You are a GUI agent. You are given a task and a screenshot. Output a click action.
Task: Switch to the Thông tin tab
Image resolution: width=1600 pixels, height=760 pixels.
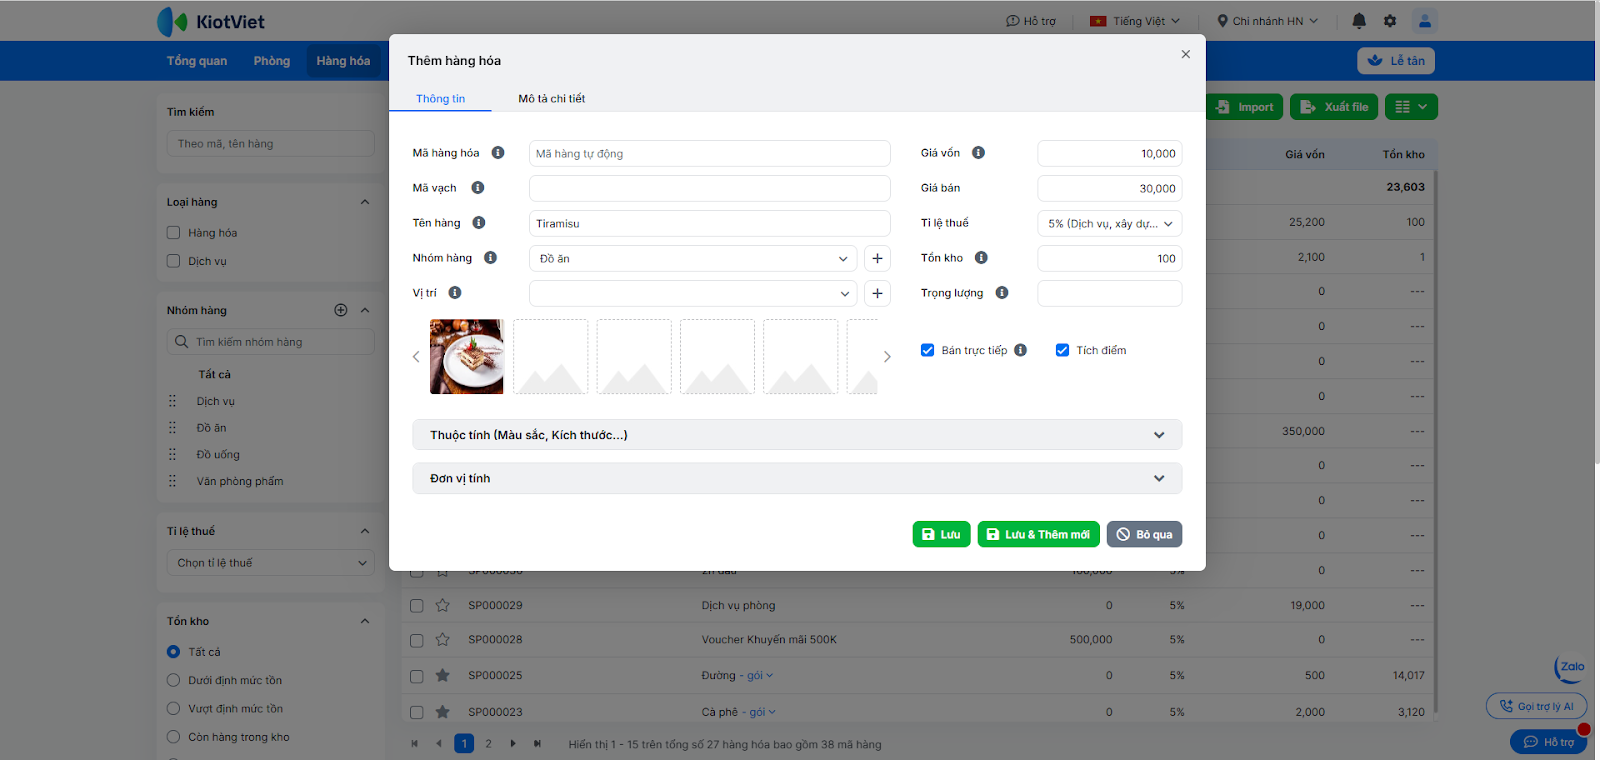pos(441,99)
